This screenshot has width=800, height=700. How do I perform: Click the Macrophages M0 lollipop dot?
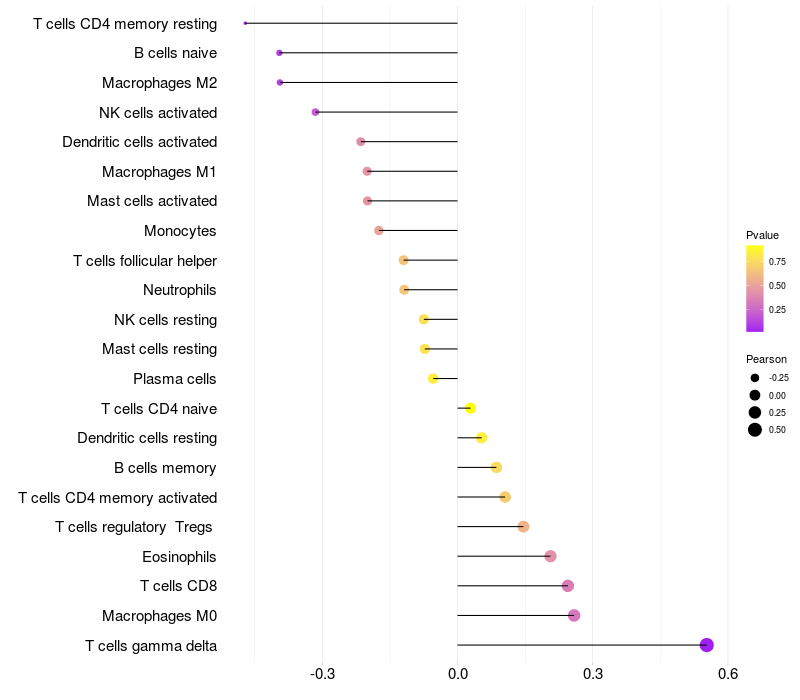tap(574, 615)
